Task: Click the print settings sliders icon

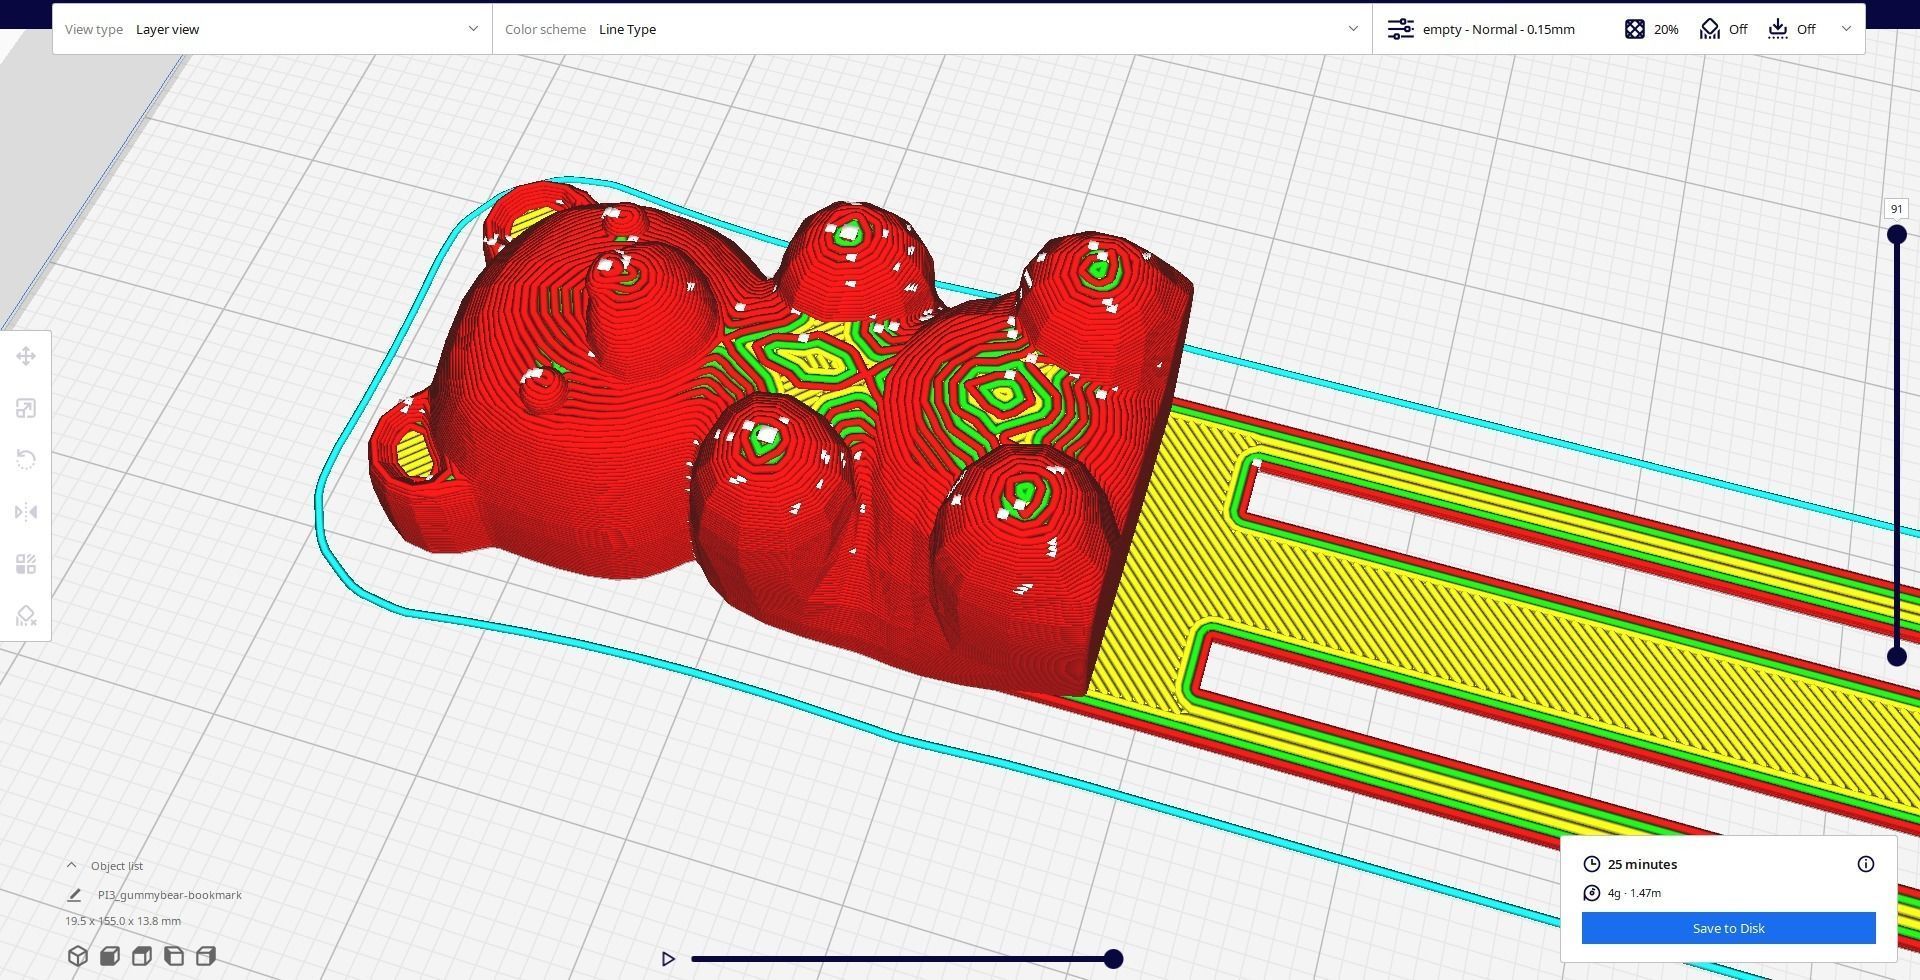Action: [x=1401, y=29]
